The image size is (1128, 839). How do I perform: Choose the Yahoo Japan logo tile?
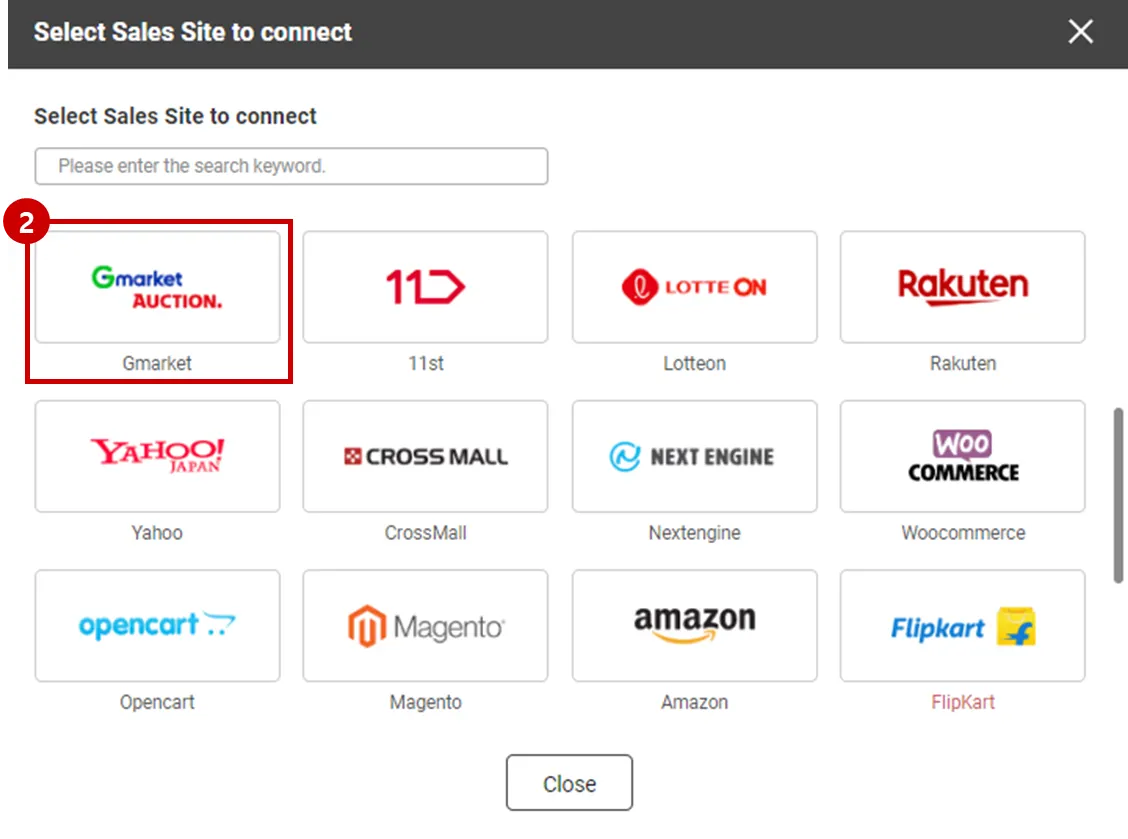pyautogui.click(x=157, y=456)
